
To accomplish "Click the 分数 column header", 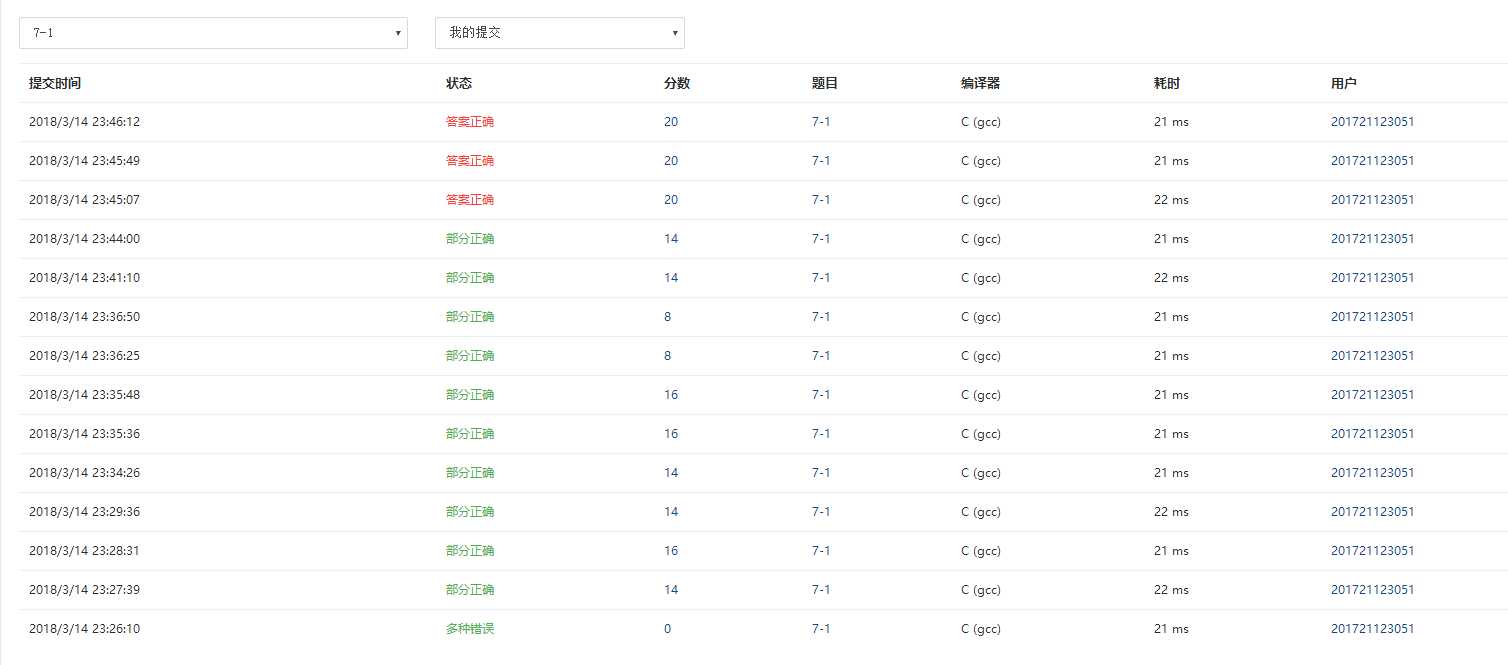I will click(677, 84).
